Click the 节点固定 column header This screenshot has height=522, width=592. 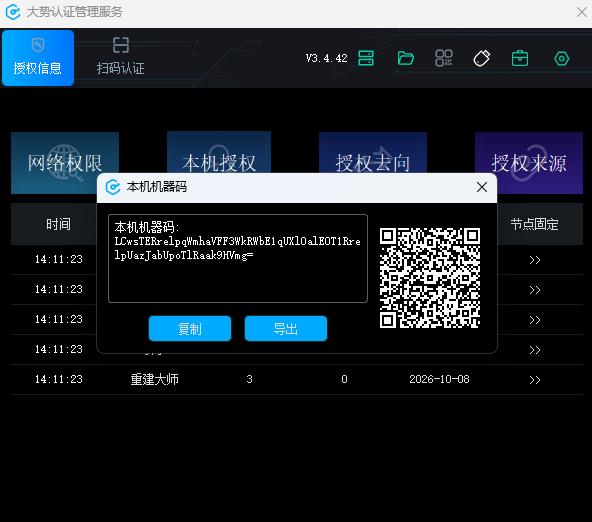pos(534,224)
